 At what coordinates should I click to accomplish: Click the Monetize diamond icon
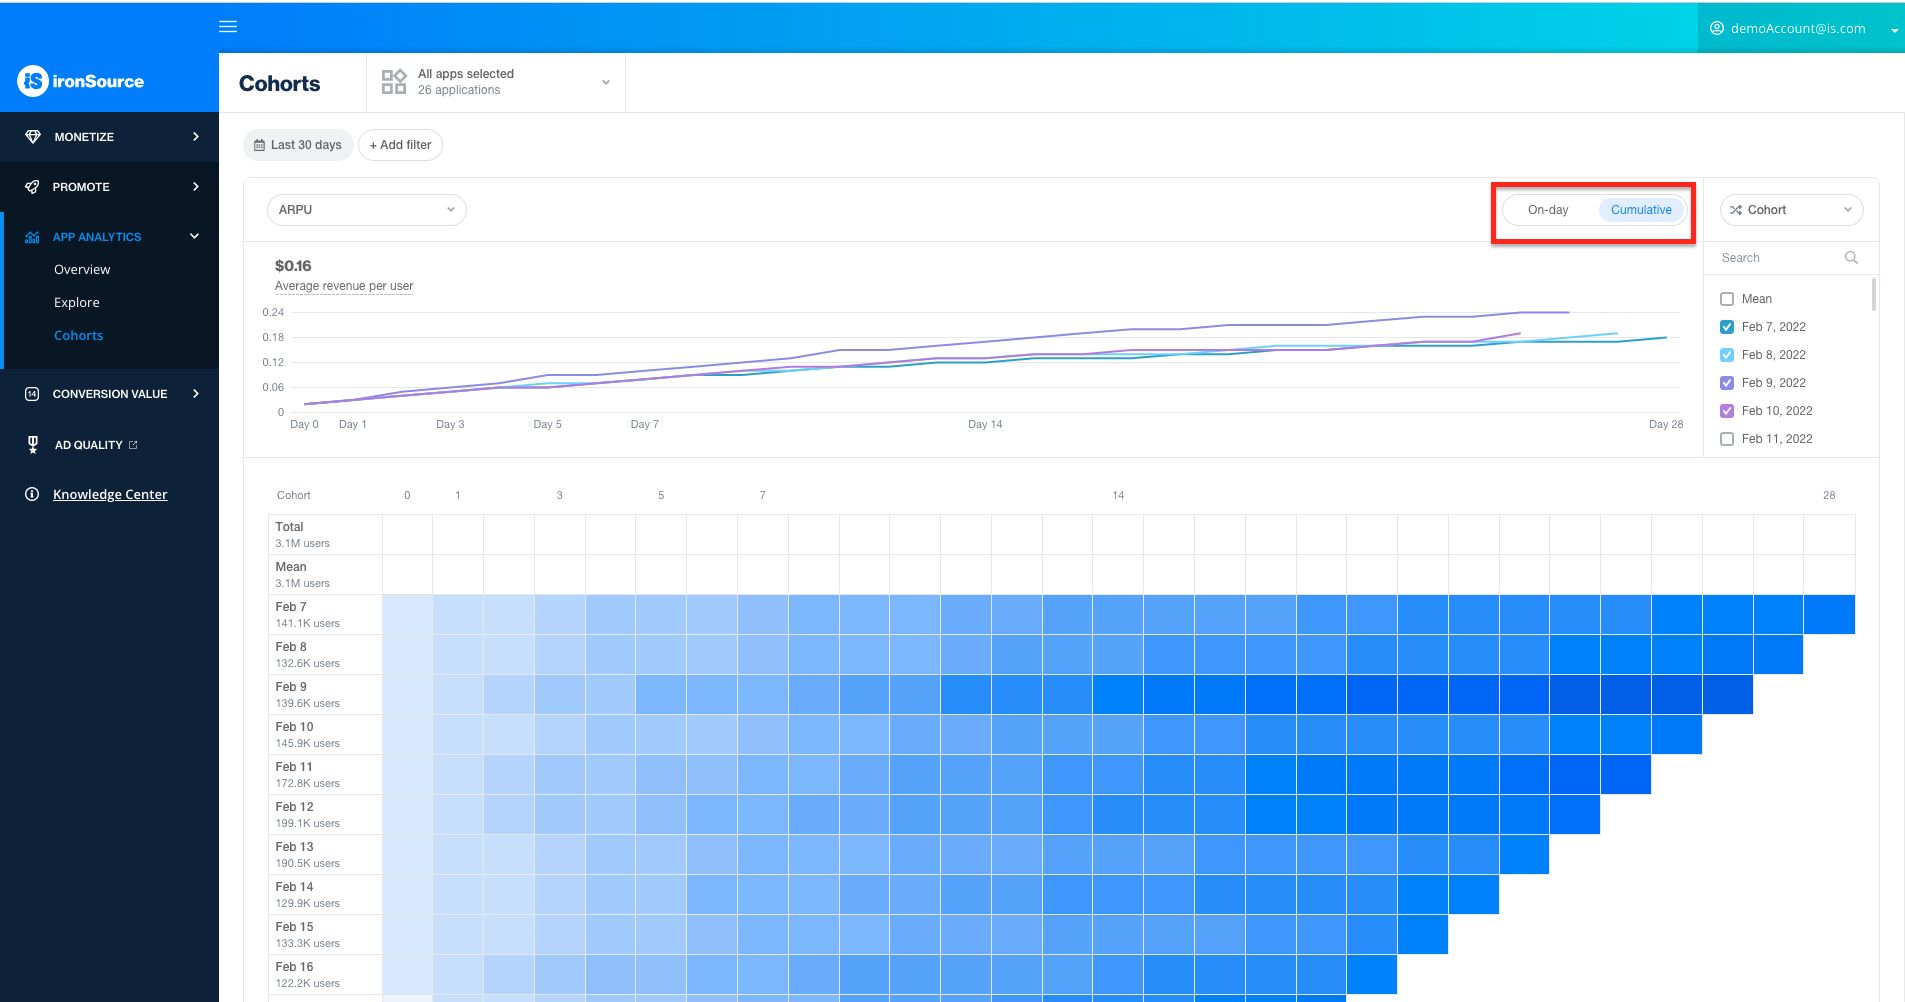(33, 137)
